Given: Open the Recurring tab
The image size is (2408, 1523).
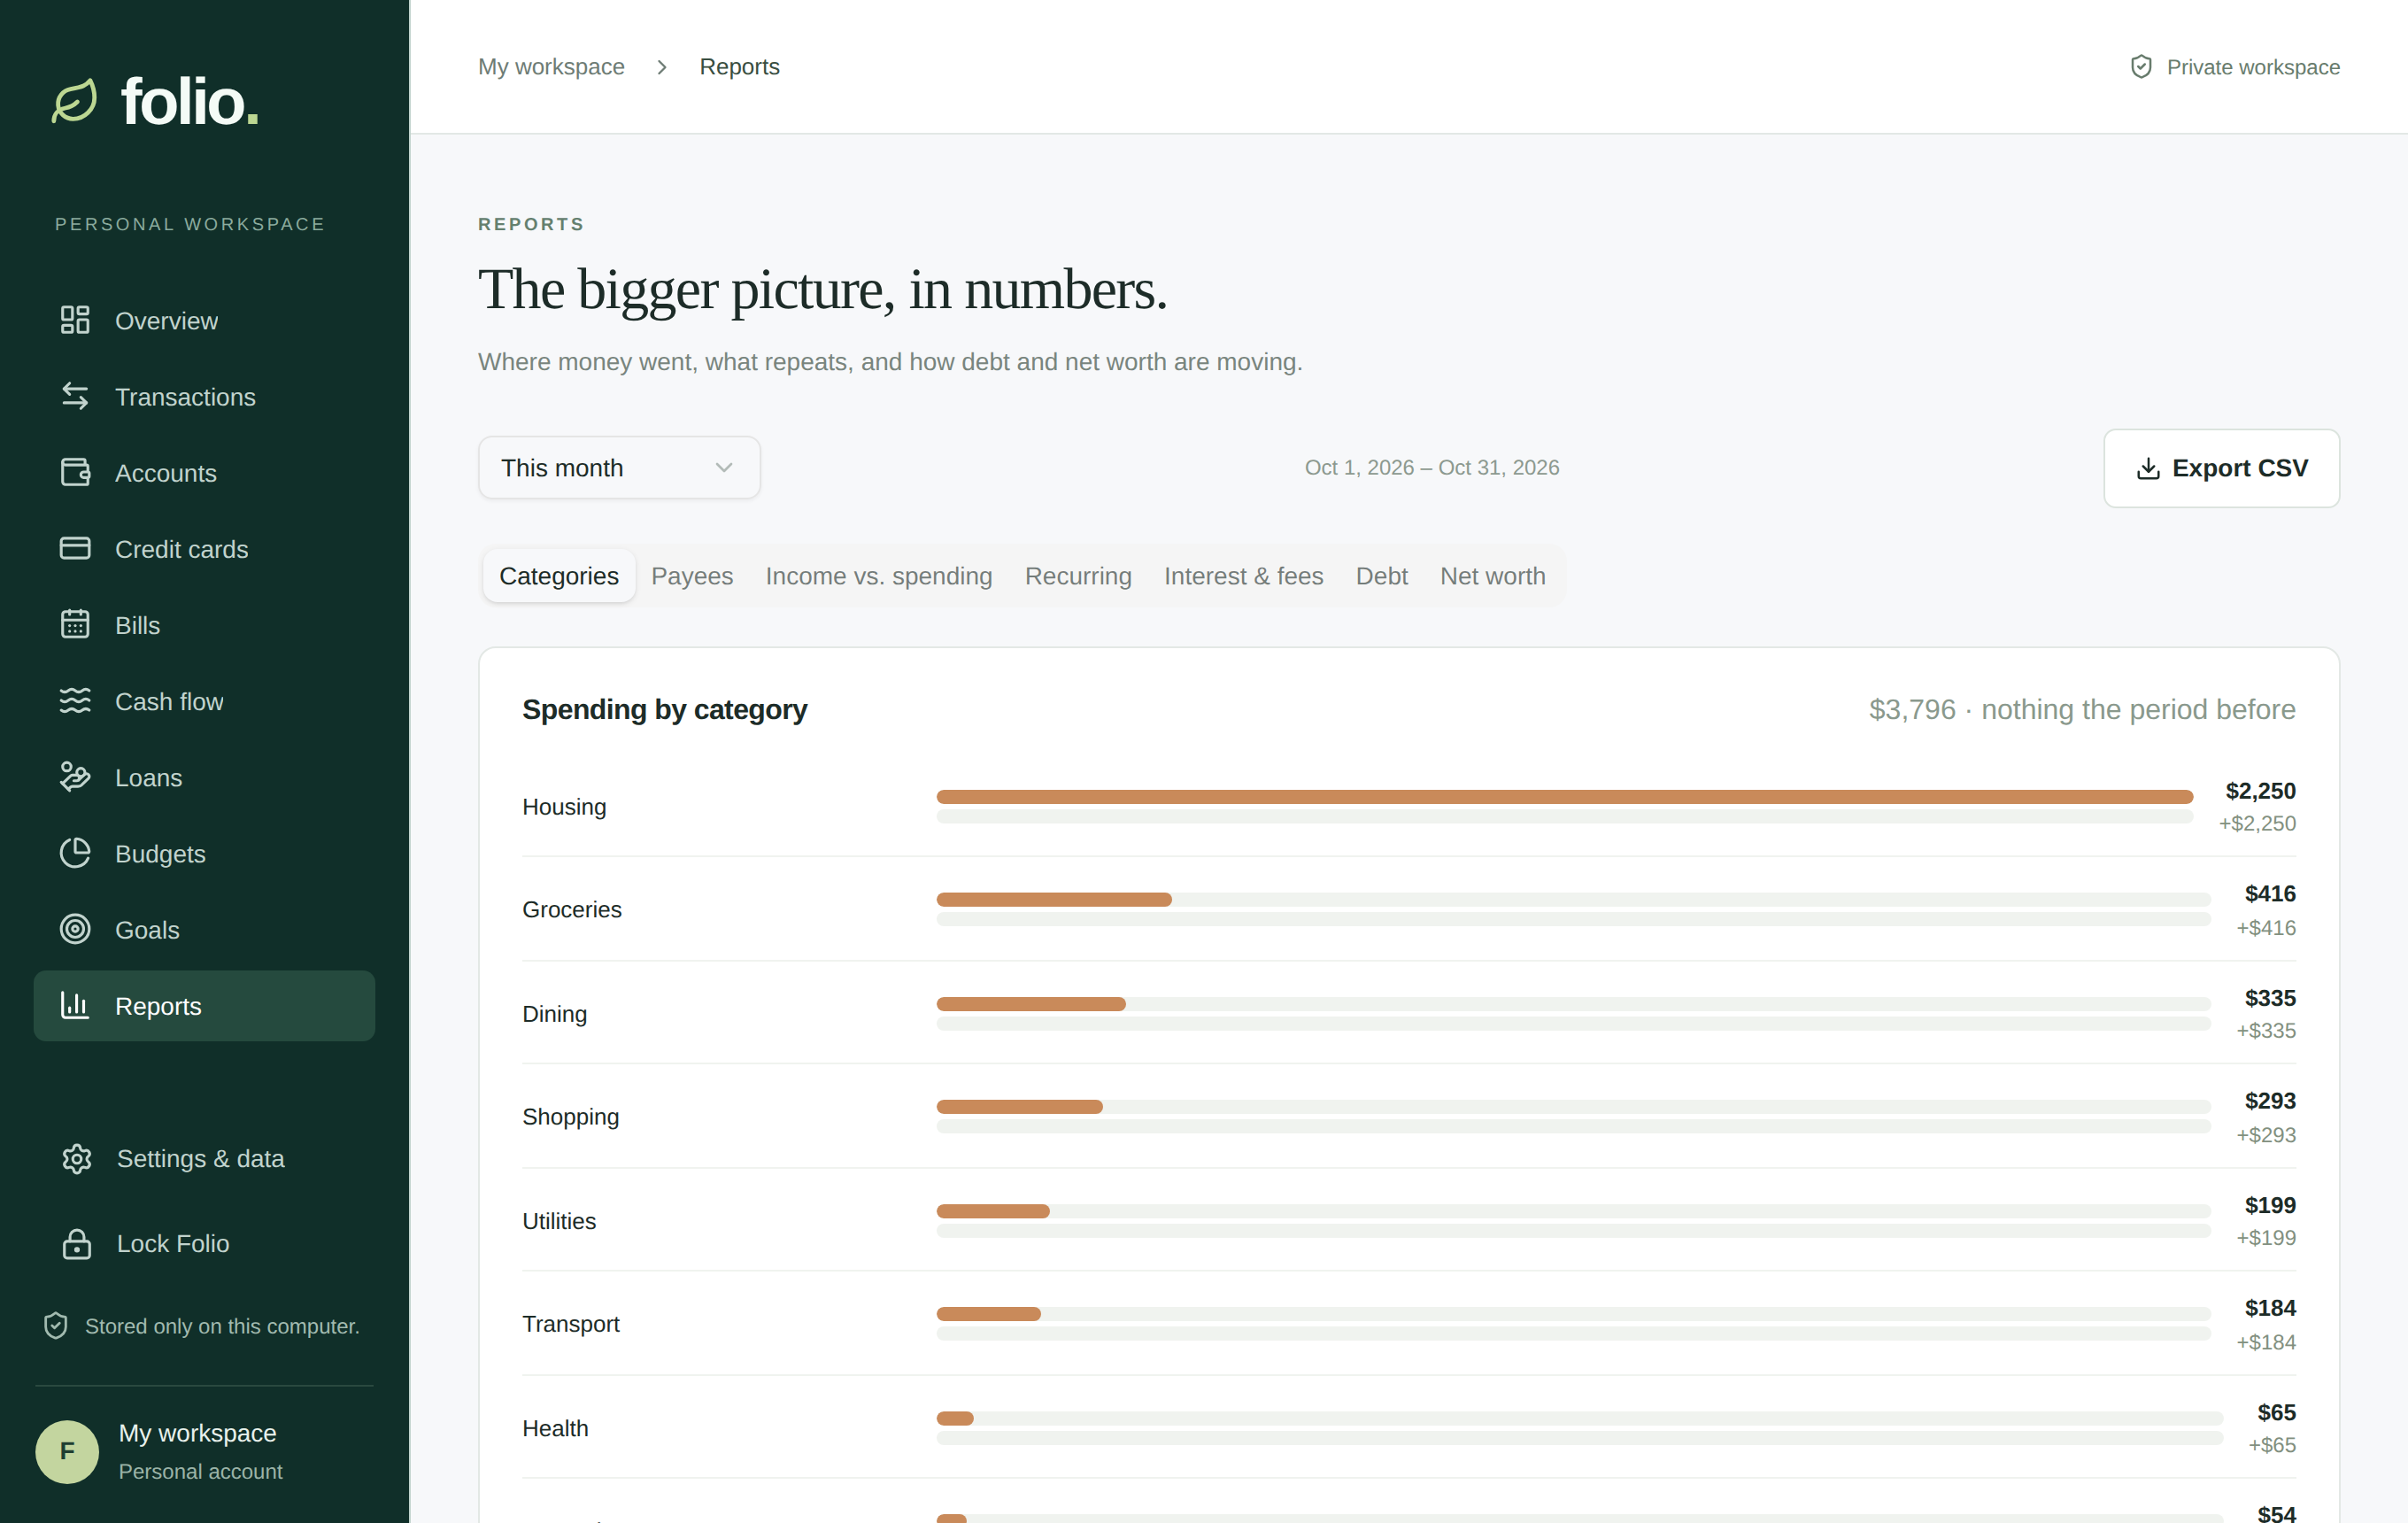Looking at the screenshot, I should coord(1078,576).
